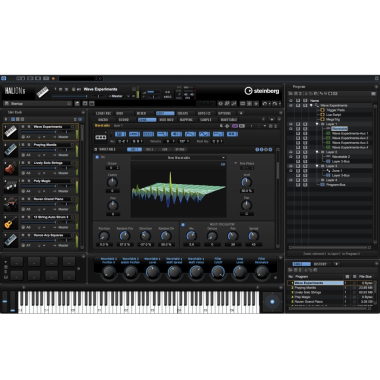Toggle the Multi-Oscillator enable button
This screenshot has width=380, height=380.
click(x=183, y=225)
